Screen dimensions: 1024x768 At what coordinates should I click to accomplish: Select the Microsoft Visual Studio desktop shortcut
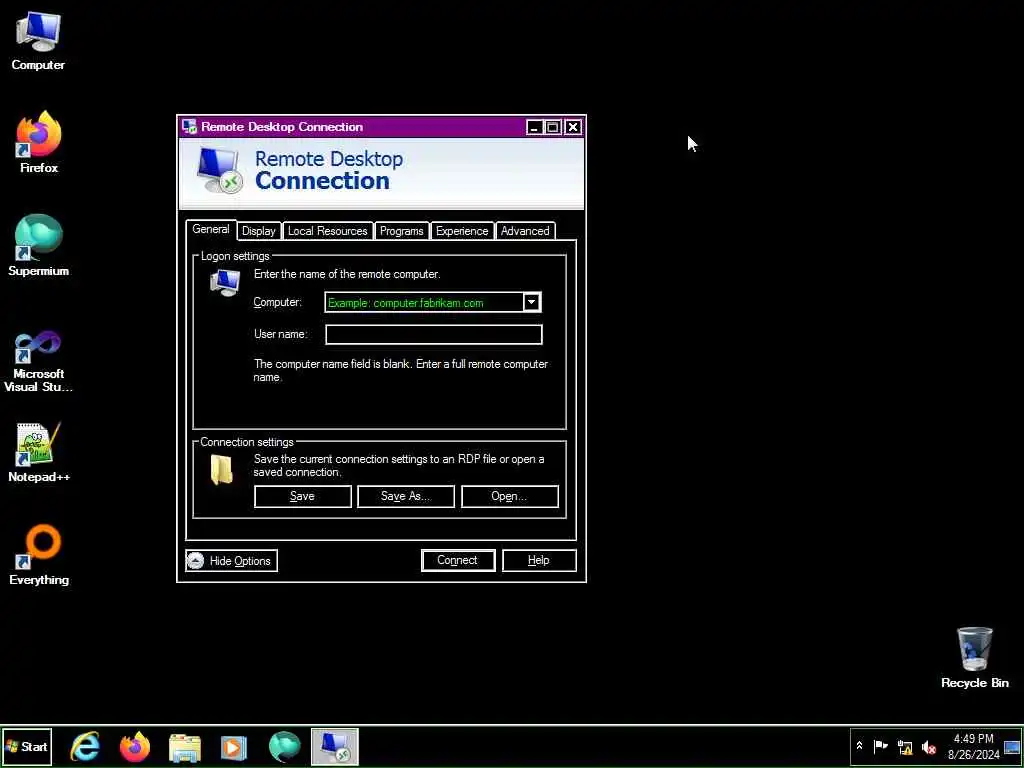39,360
